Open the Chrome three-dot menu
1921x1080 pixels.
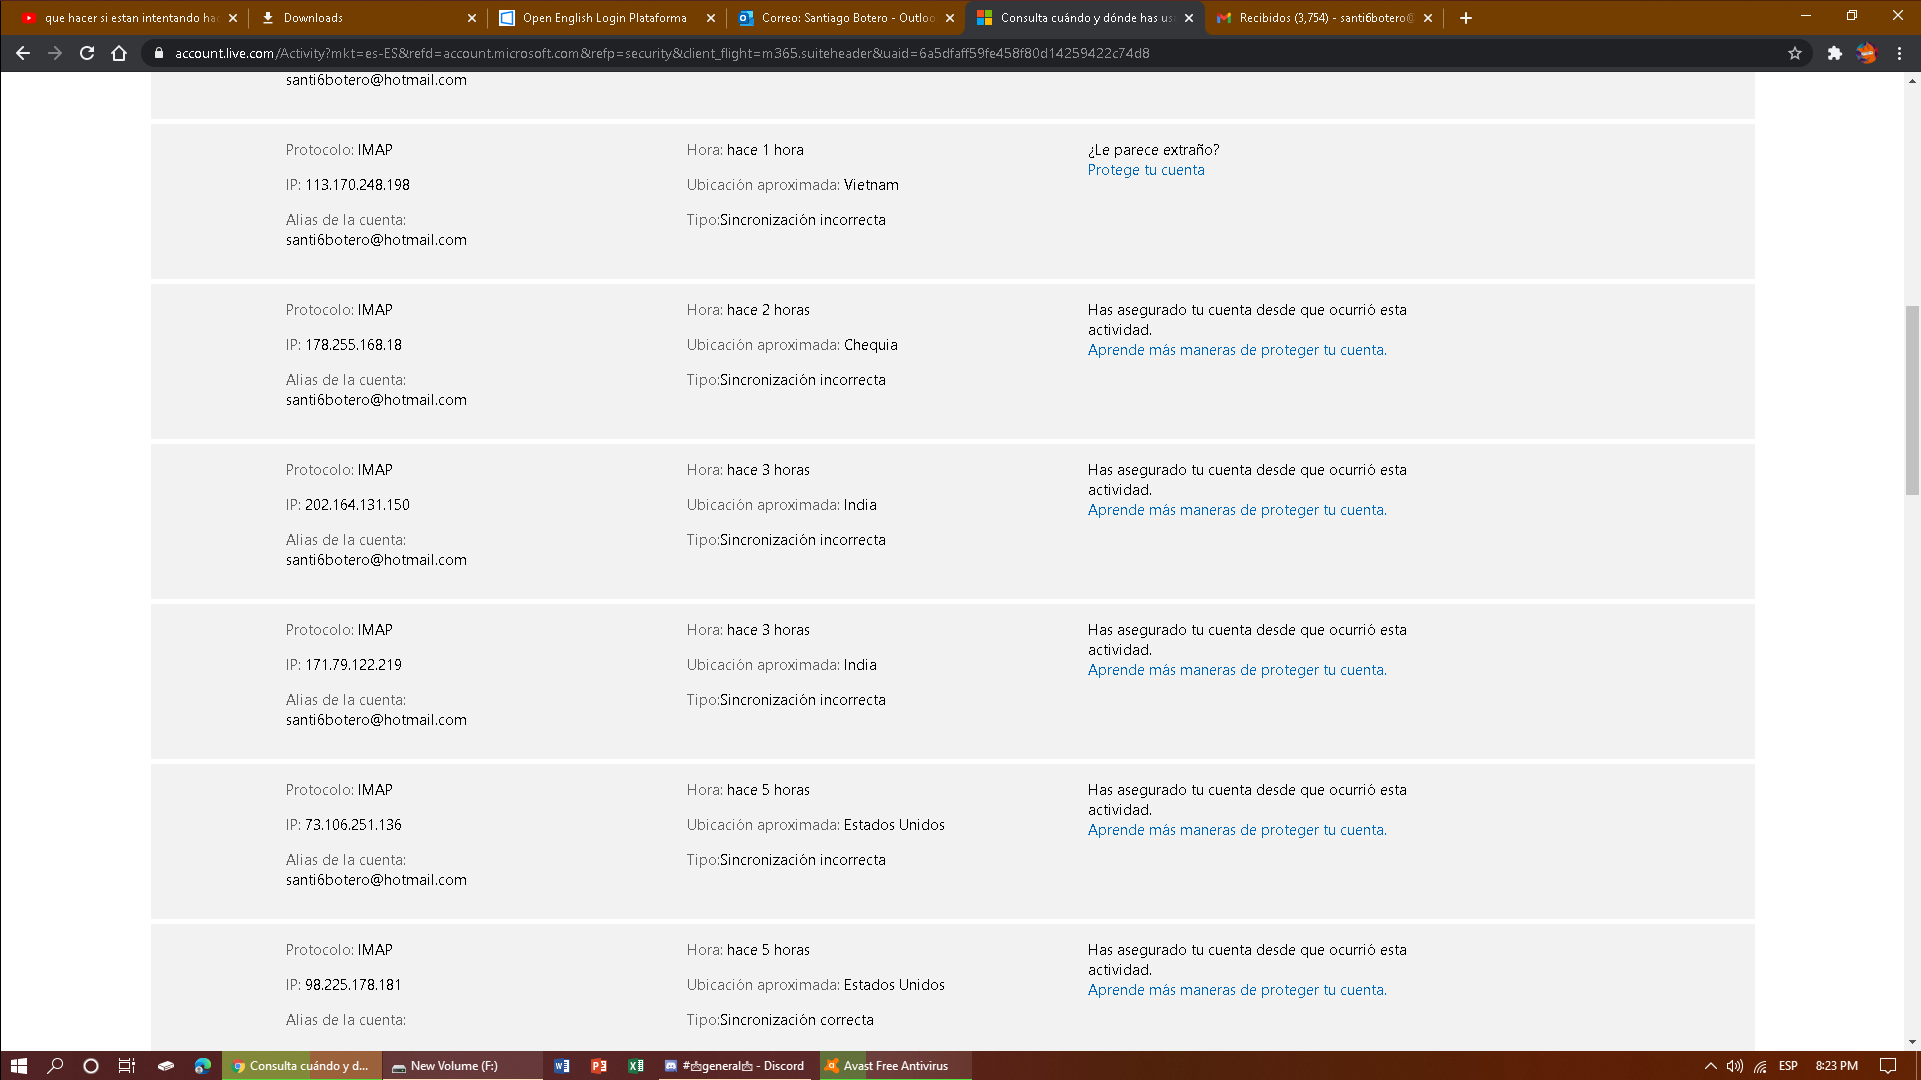[1899, 53]
